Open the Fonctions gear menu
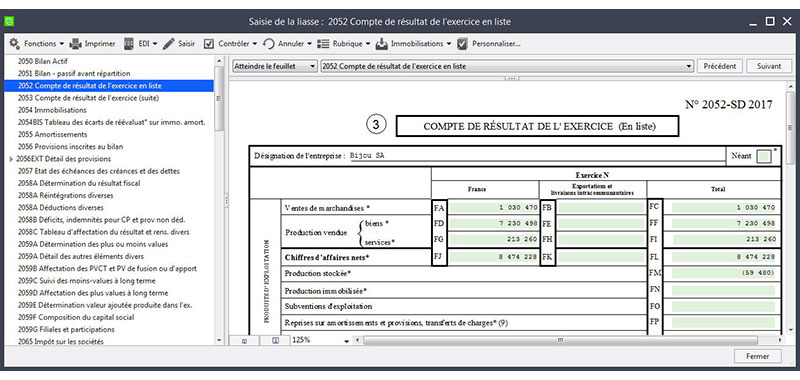This screenshot has width=800, height=380. click(x=14, y=44)
